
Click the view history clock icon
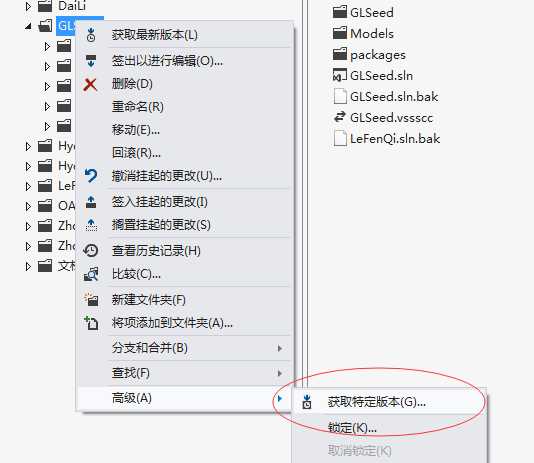click(91, 251)
